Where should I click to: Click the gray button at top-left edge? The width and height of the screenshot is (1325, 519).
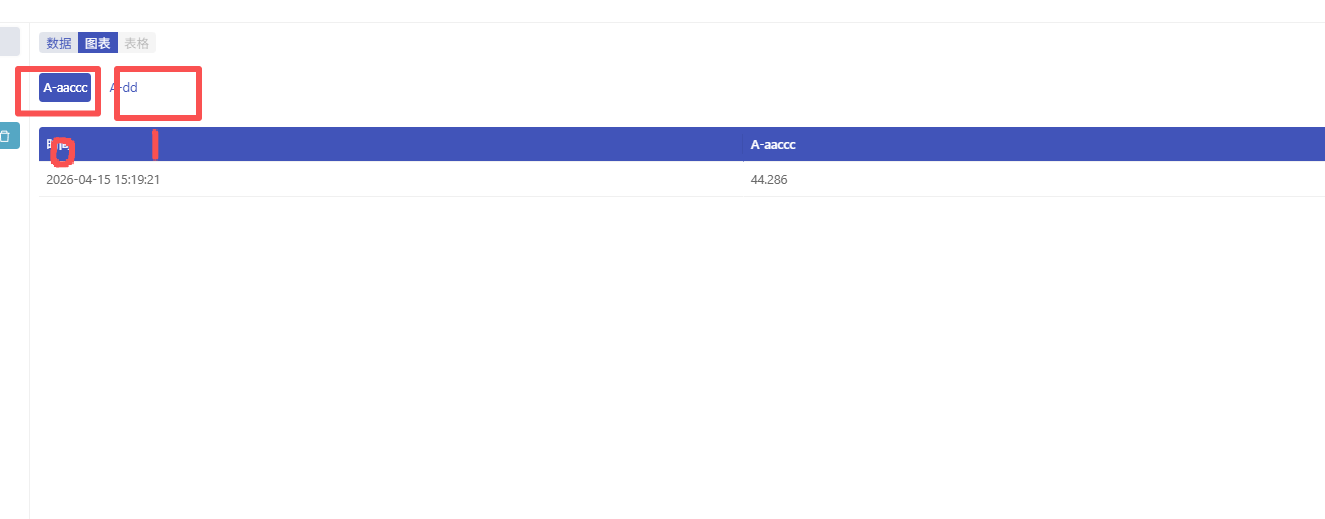(x=8, y=42)
